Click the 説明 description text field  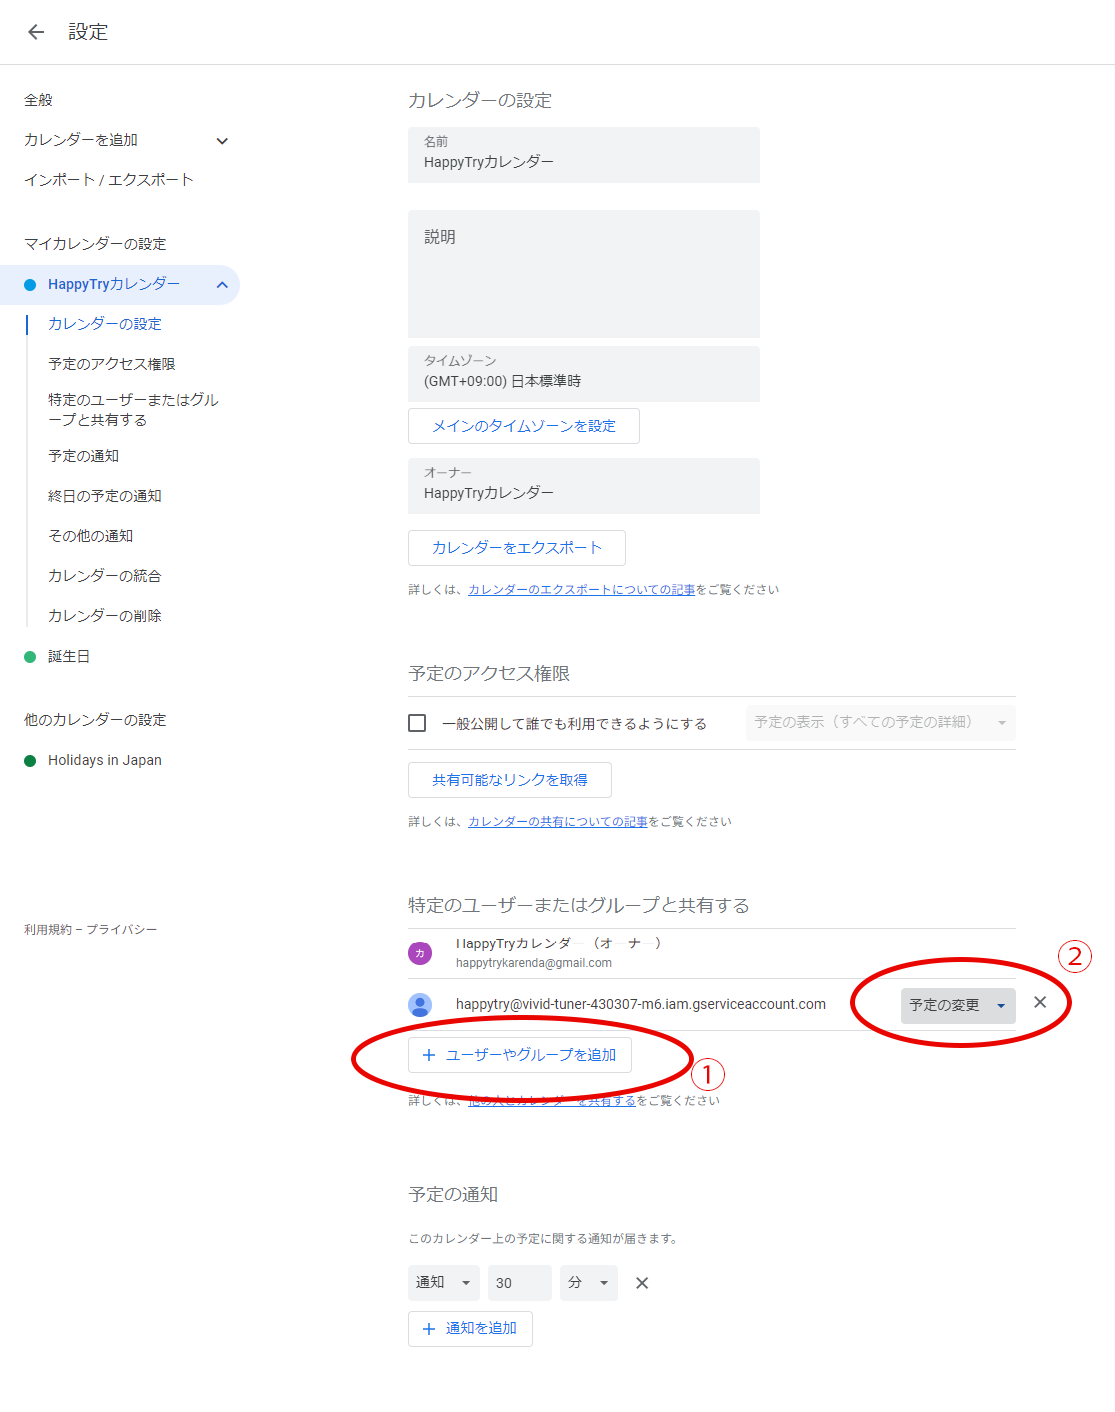(x=583, y=274)
